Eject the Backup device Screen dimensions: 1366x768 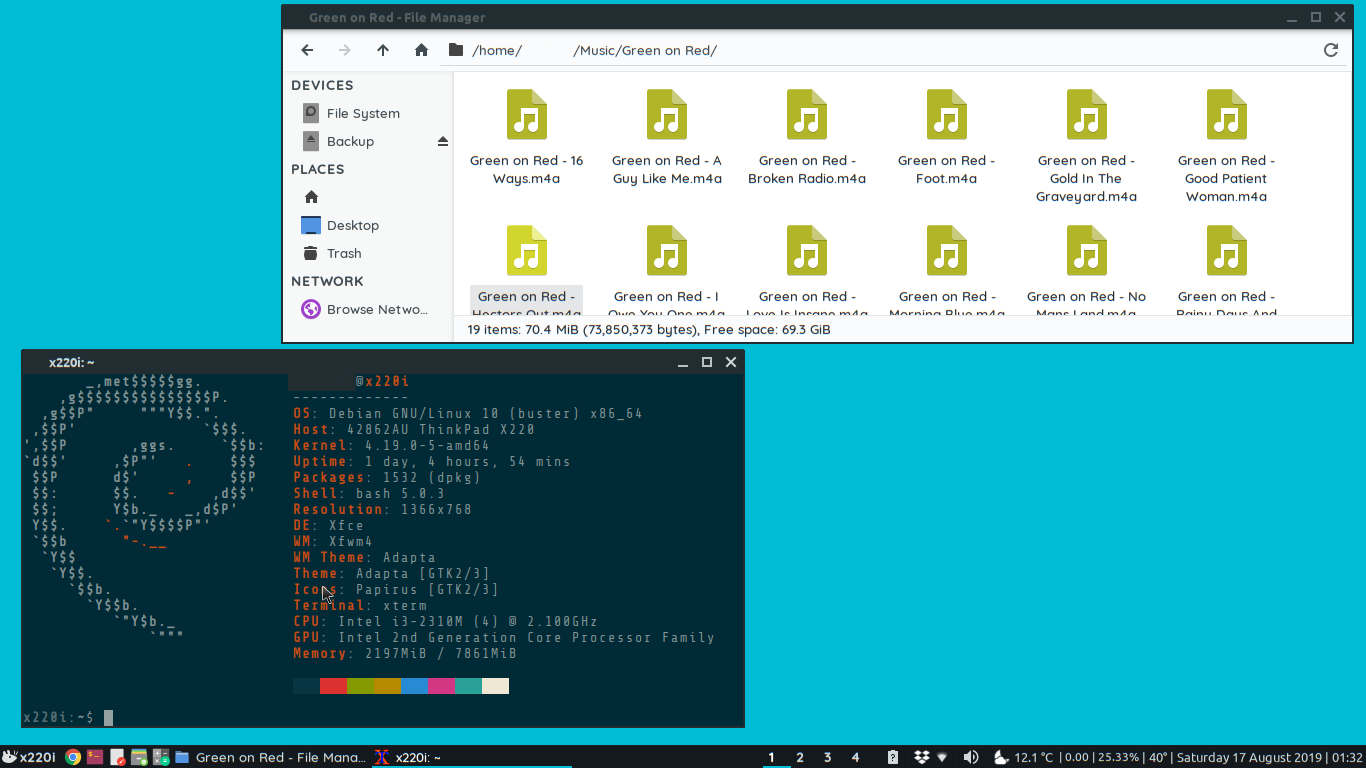click(x=442, y=141)
